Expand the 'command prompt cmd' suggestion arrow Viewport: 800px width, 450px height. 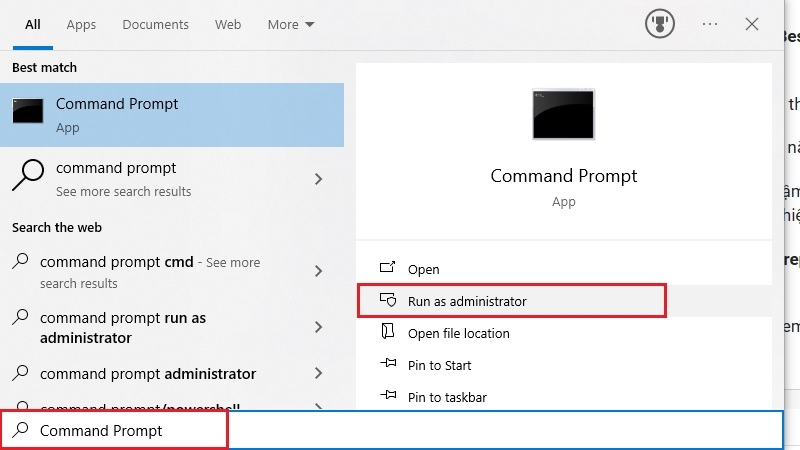pos(318,271)
